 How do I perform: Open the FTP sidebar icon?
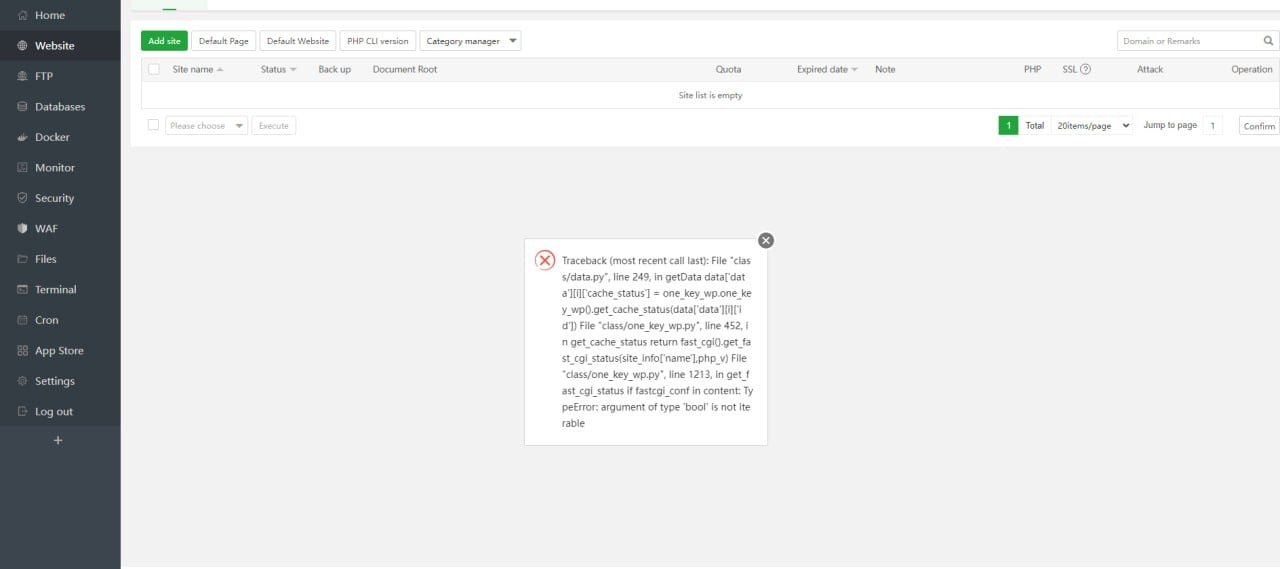click(x=22, y=76)
